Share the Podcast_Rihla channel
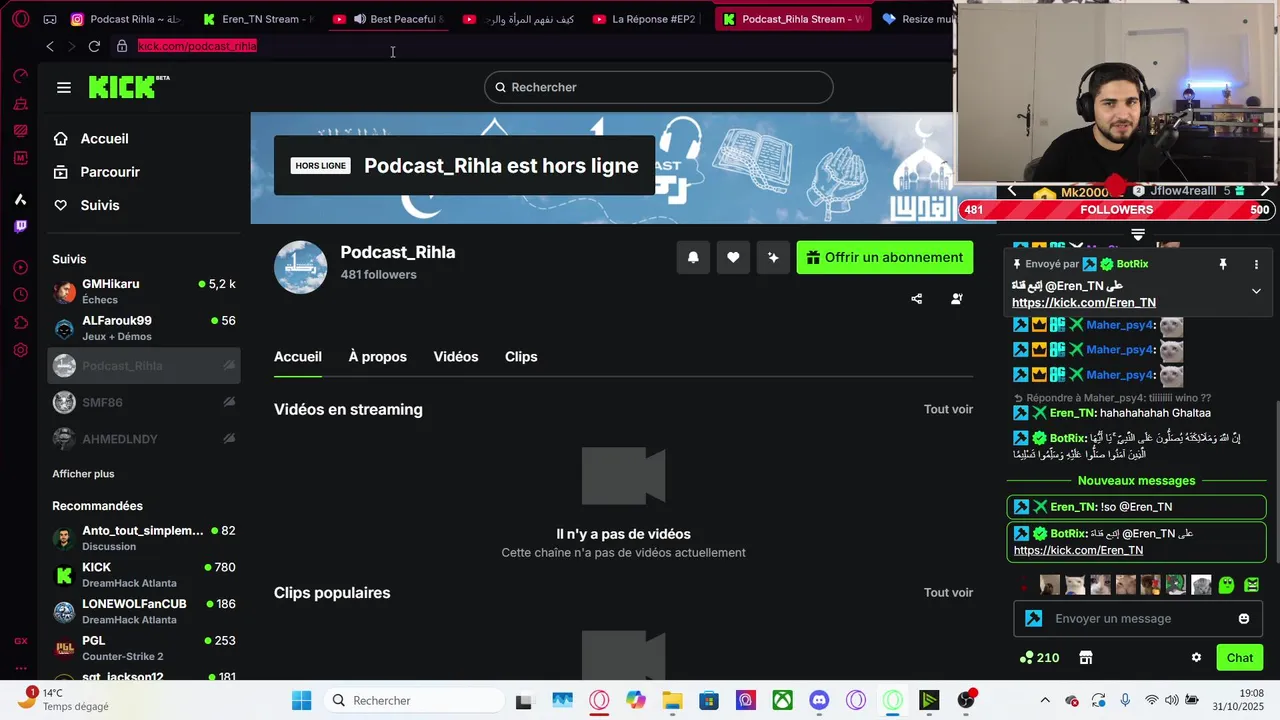The height and width of the screenshot is (720, 1280). 917,299
